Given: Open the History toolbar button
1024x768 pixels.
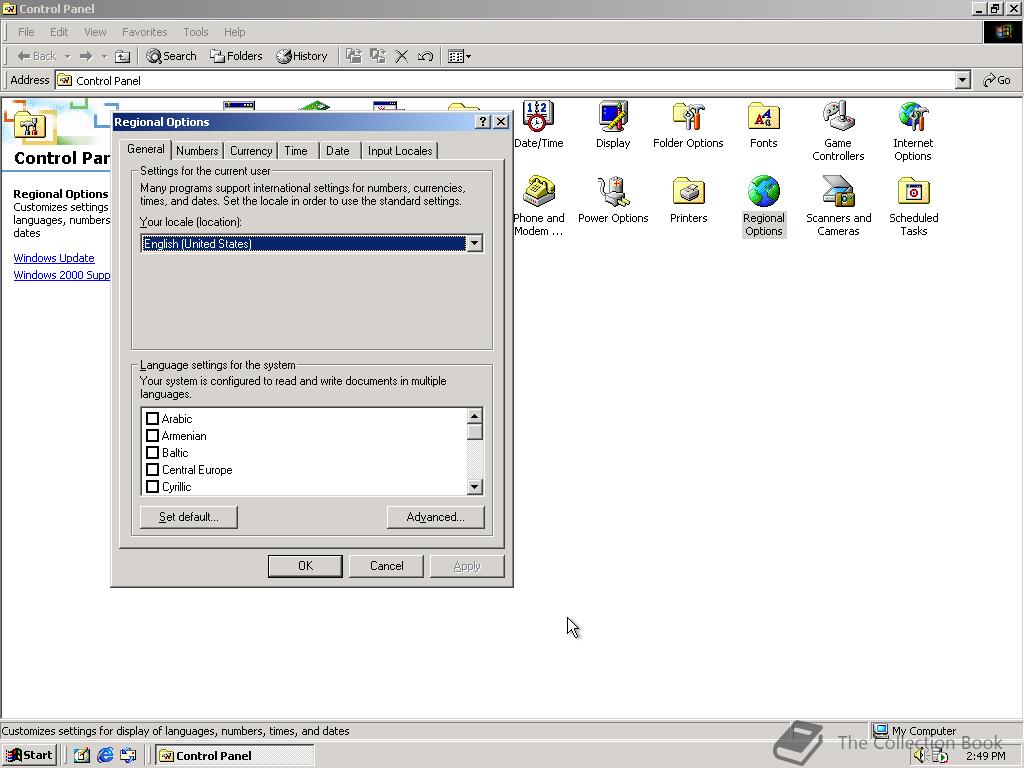Looking at the screenshot, I should click(302, 56).
